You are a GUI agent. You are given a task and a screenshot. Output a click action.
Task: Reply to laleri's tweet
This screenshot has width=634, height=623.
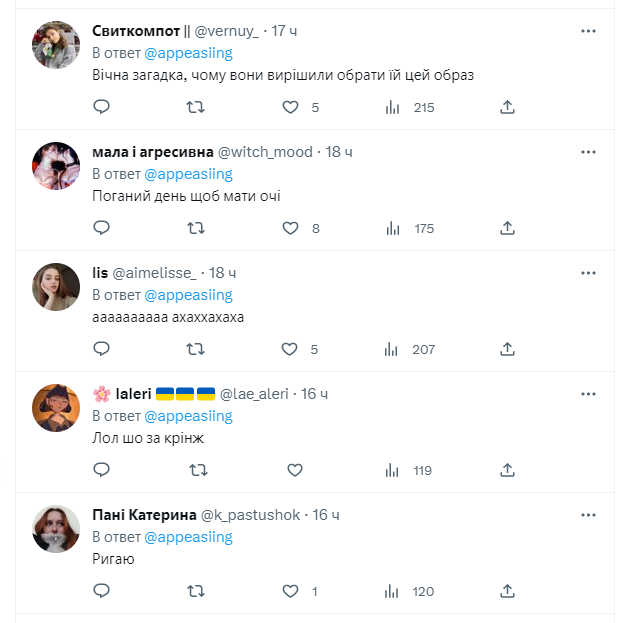click(x=101, y=470)
